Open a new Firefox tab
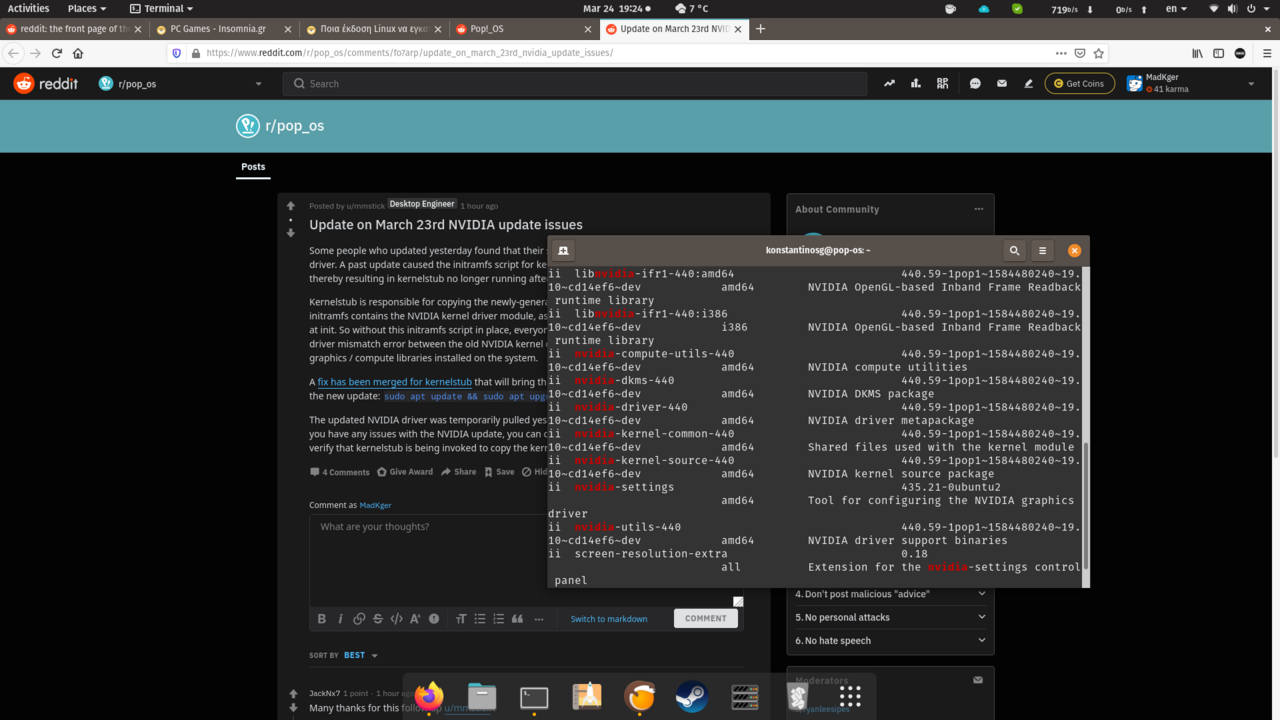 tap(761, 29)
